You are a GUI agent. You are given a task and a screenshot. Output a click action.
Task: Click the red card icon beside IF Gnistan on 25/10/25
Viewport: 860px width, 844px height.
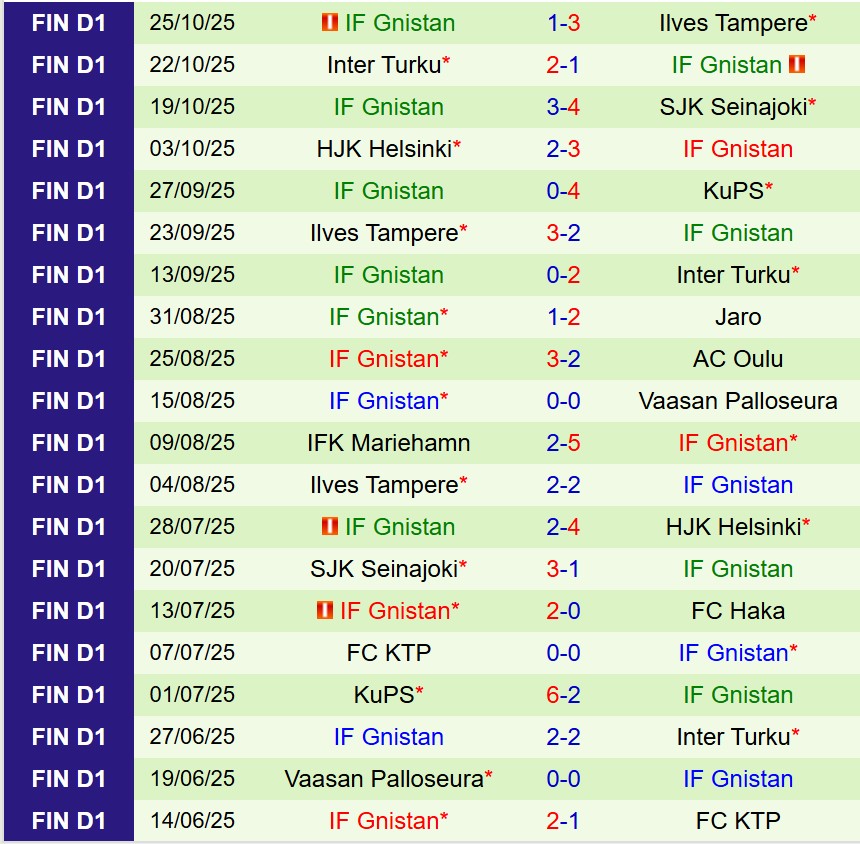tap(329, 23)
